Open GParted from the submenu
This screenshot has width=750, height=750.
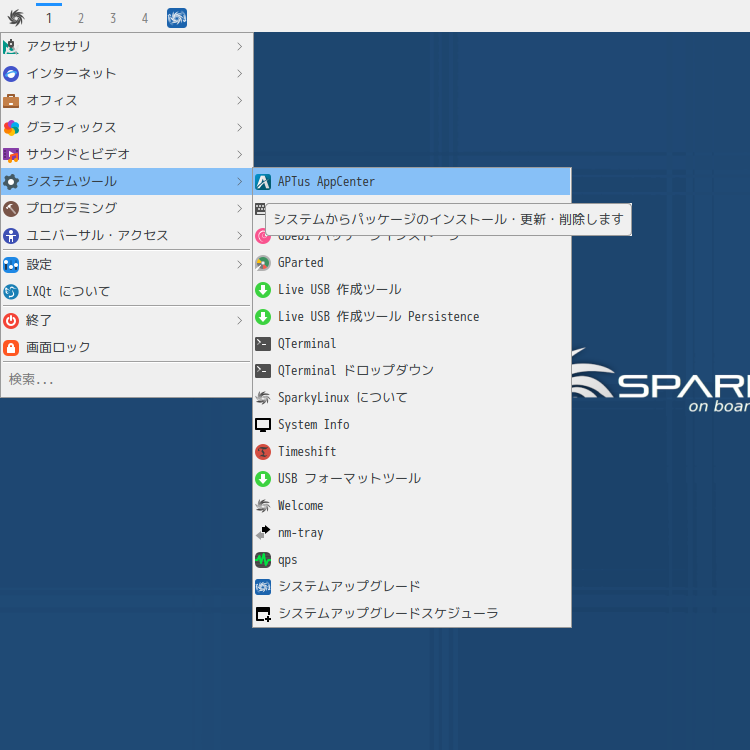click(411, 263)
